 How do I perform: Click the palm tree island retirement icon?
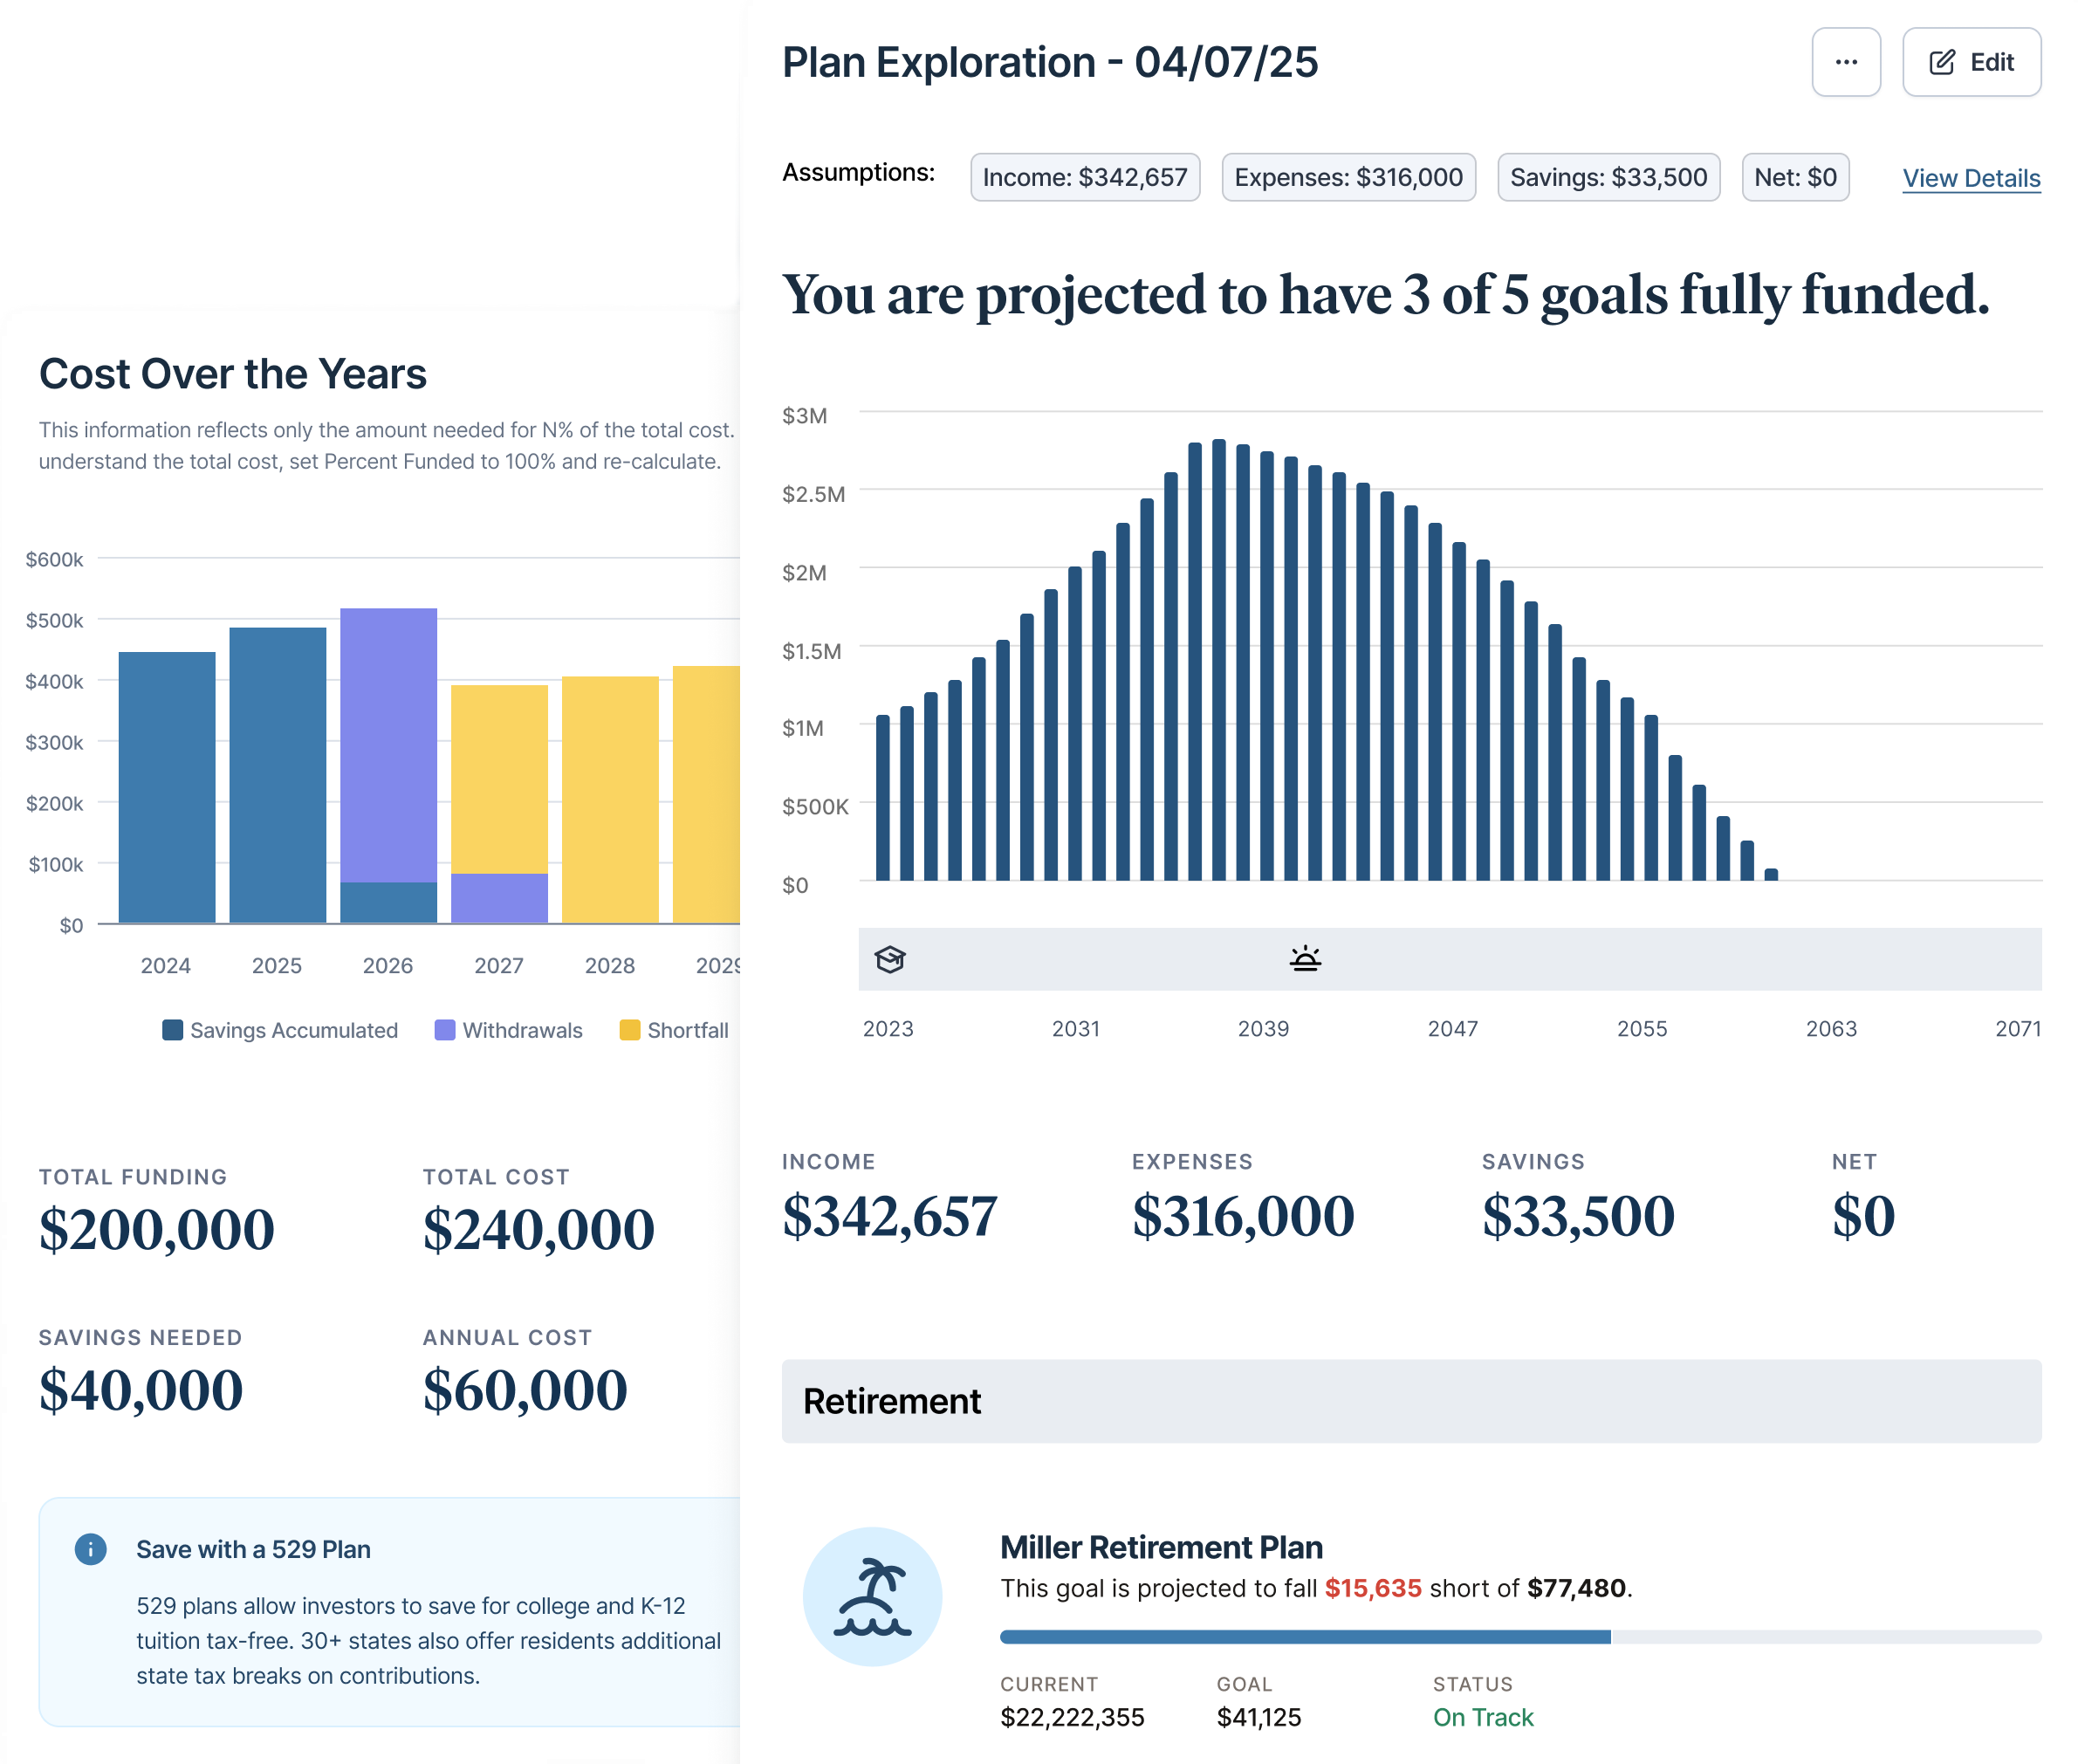[872, 1596]
